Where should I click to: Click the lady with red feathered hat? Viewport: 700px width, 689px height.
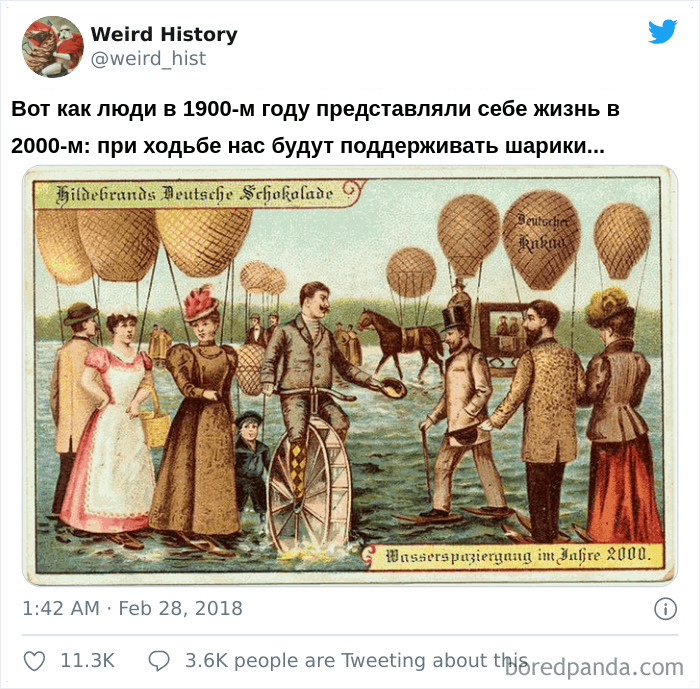pos(196,411)
